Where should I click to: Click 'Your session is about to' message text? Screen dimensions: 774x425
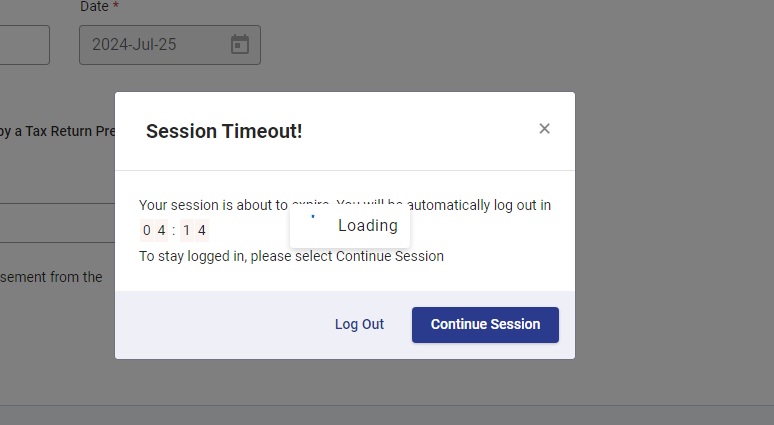[x=213, y=205]
